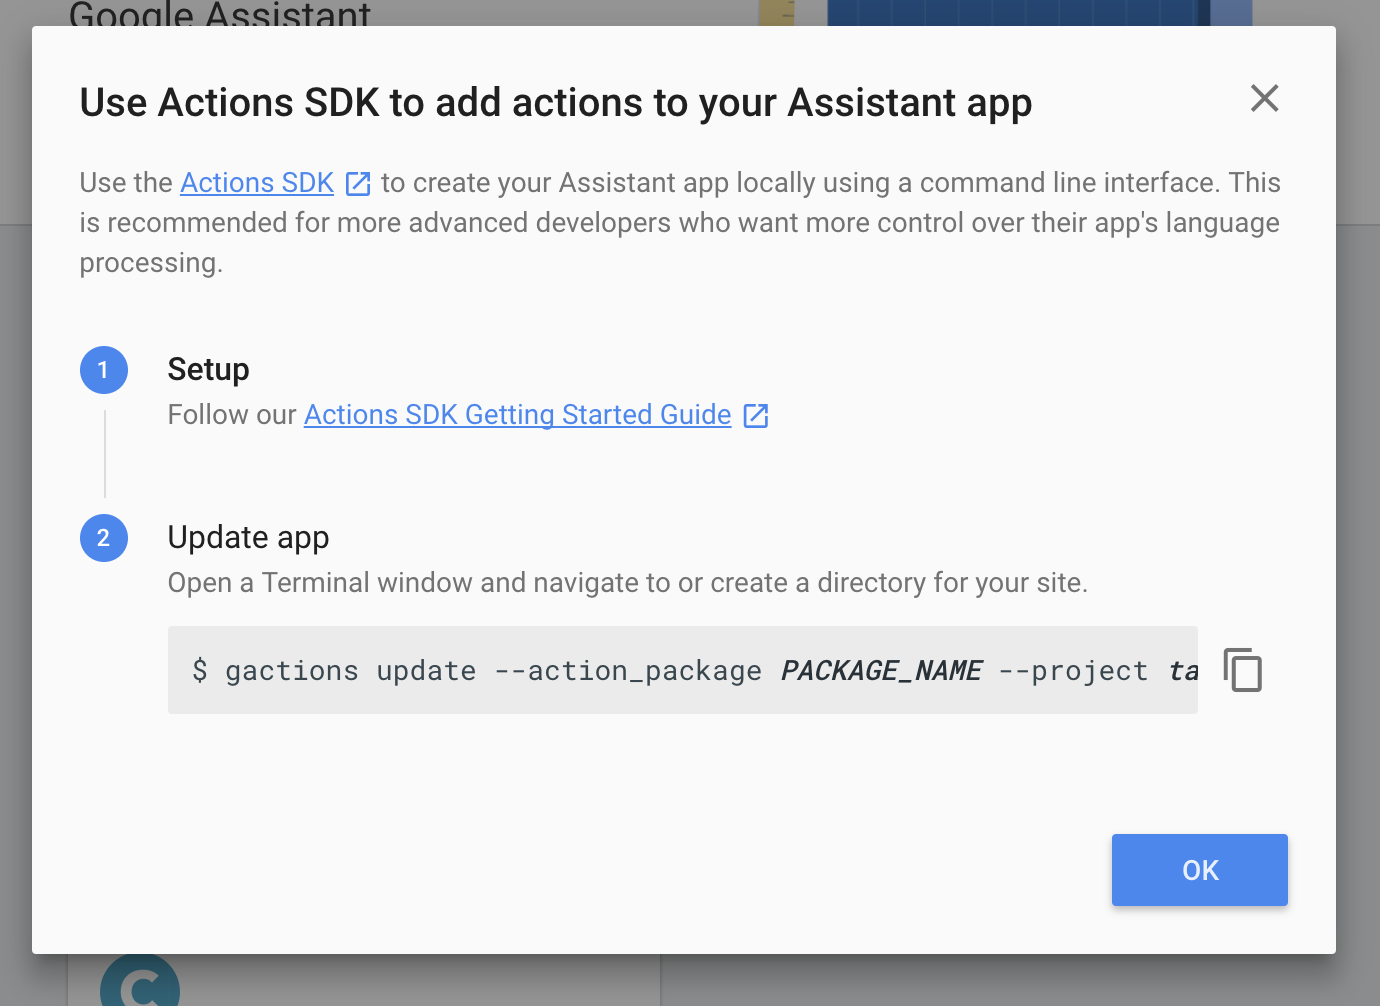The width and height of the screenshot is (1380, 1006).
Task: Open the Actions SDK link
Action: (x=257, y=183)
